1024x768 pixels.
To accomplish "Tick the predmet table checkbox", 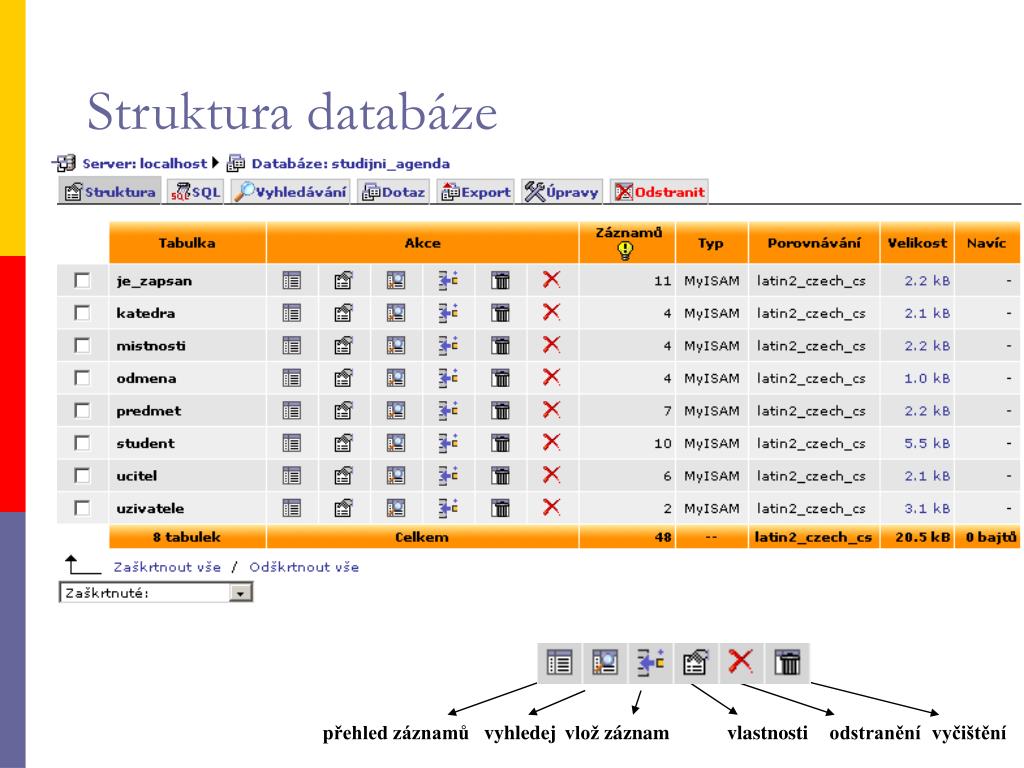I will [82, 410].
